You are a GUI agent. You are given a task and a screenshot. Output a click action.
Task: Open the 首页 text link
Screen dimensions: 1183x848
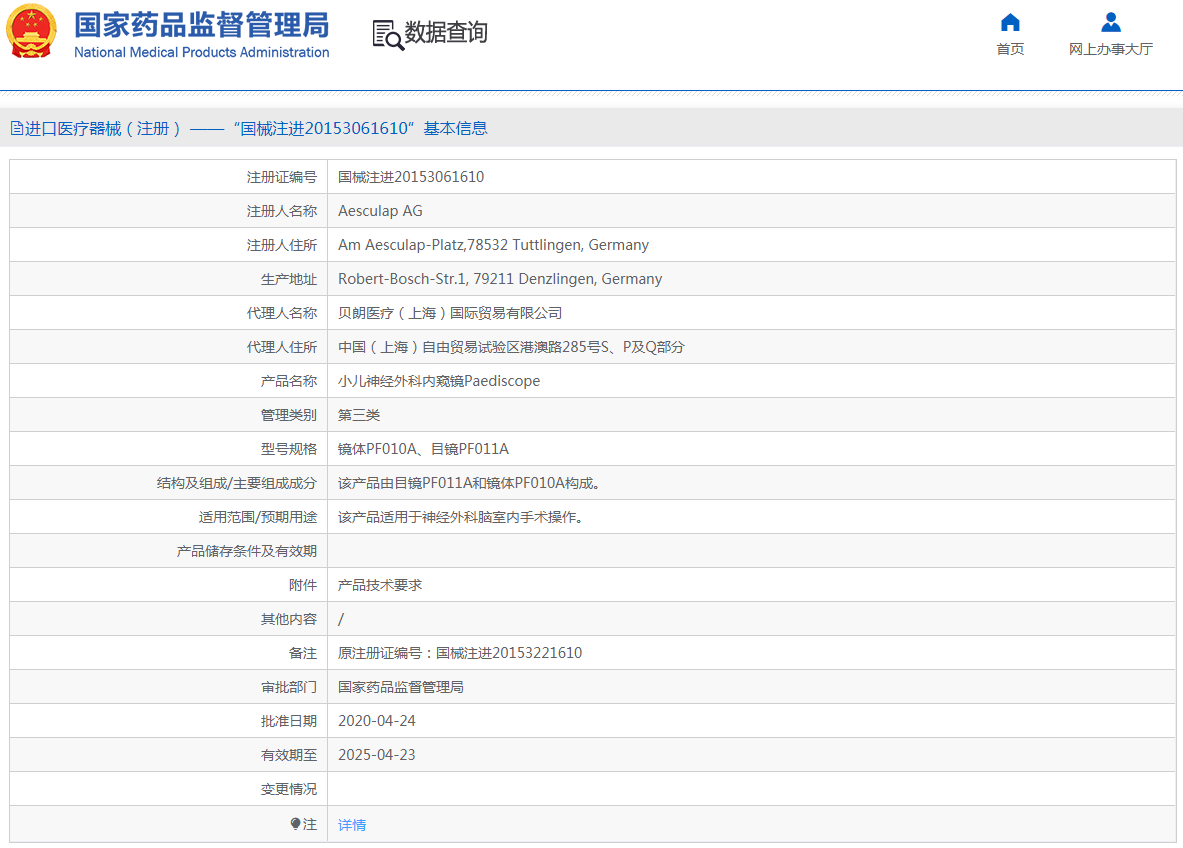(x=1010, y=49)
